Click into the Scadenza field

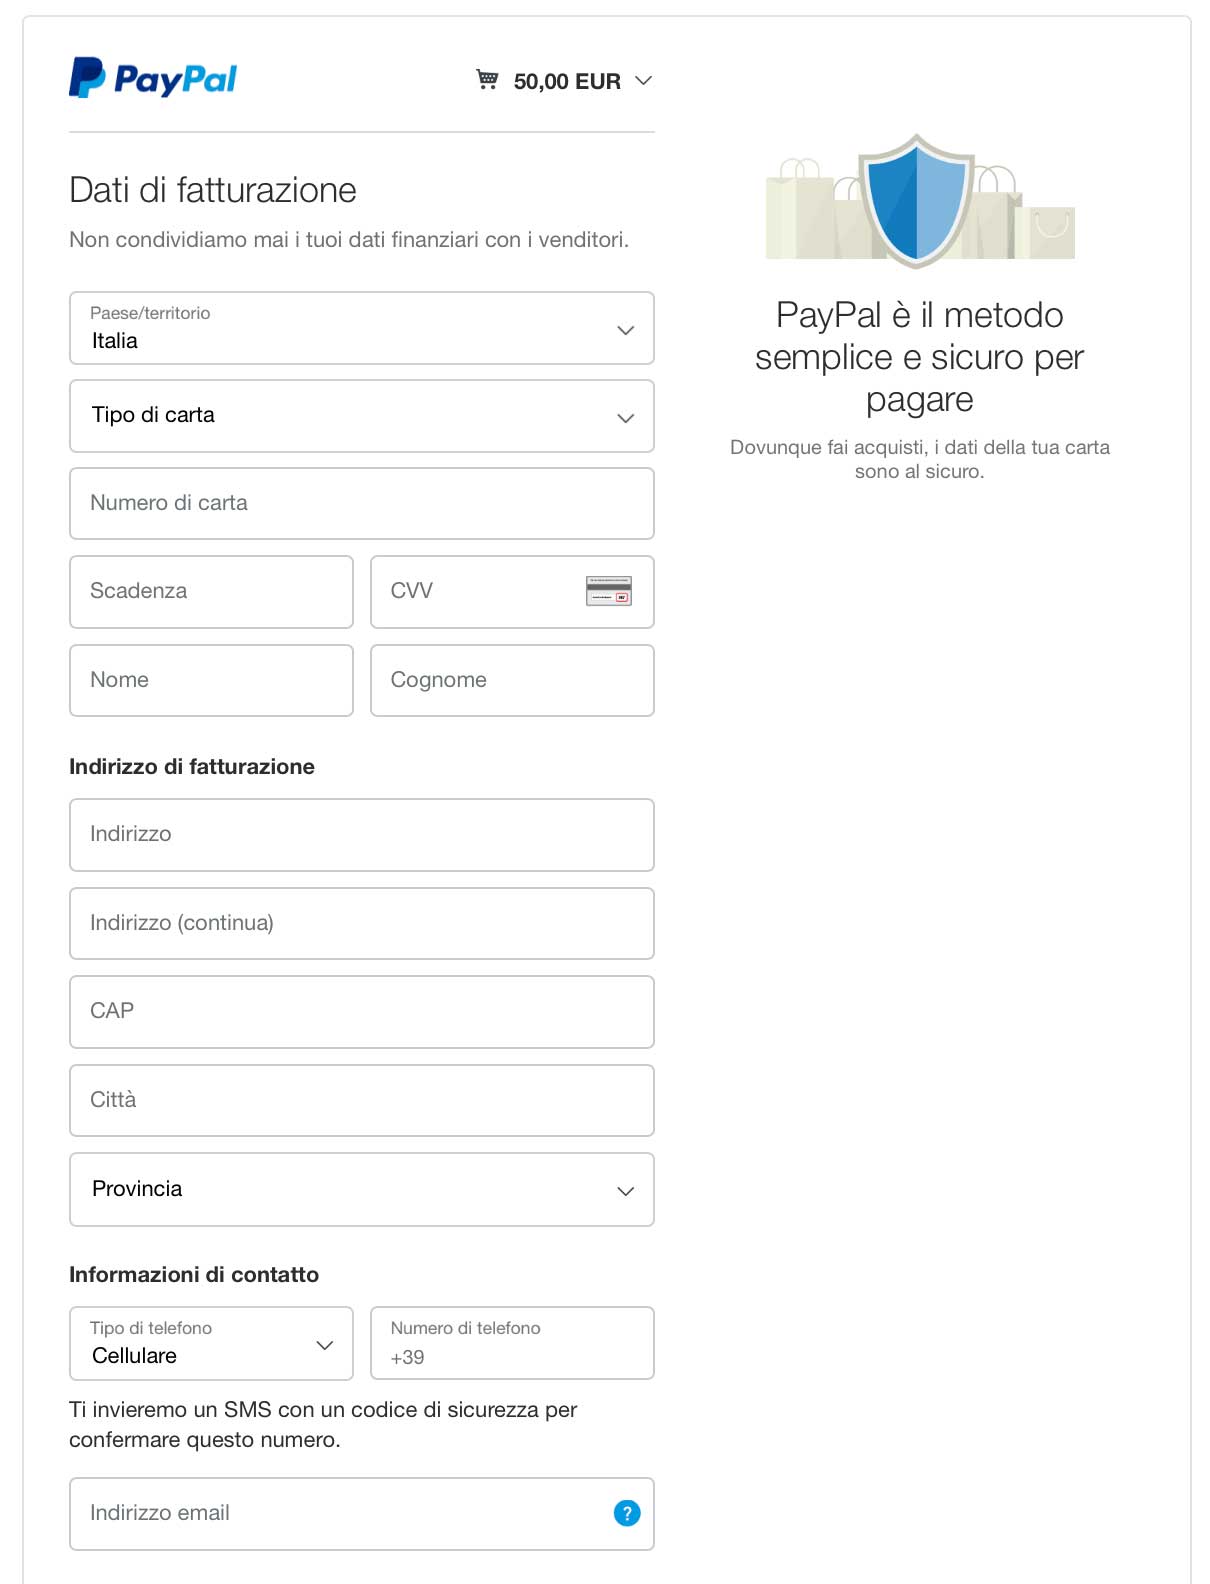point(211,591)
